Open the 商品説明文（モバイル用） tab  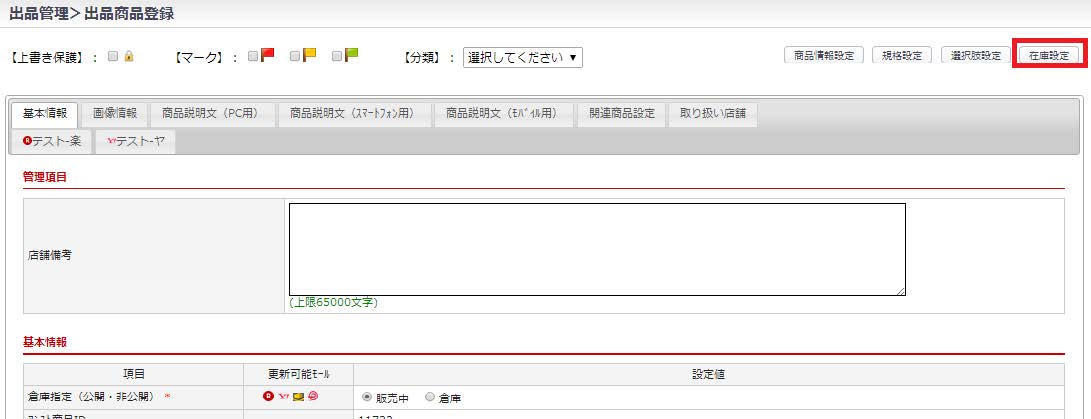coord(504,114)
